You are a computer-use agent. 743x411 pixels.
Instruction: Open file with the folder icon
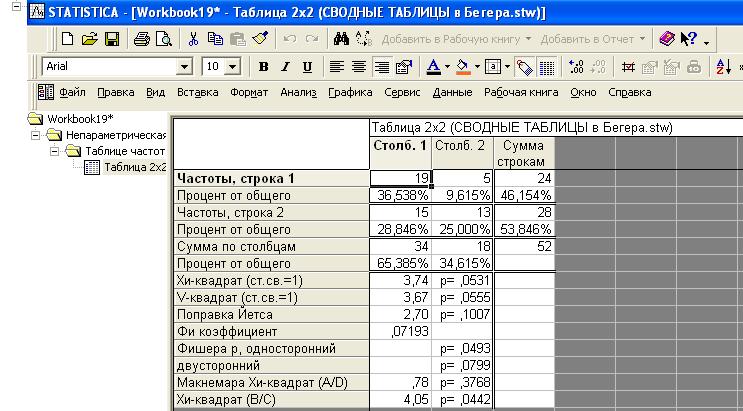click(90, 39)
